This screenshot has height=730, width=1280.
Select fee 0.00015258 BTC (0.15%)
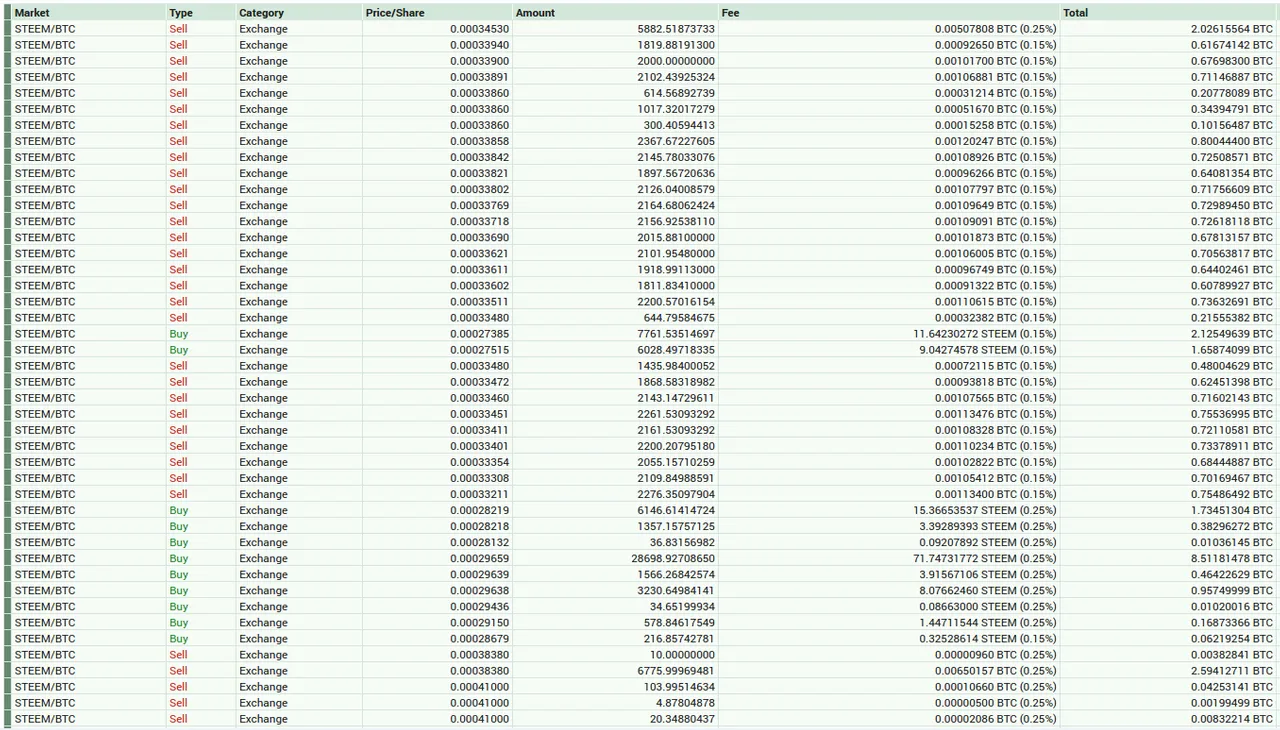pos(995,125)
